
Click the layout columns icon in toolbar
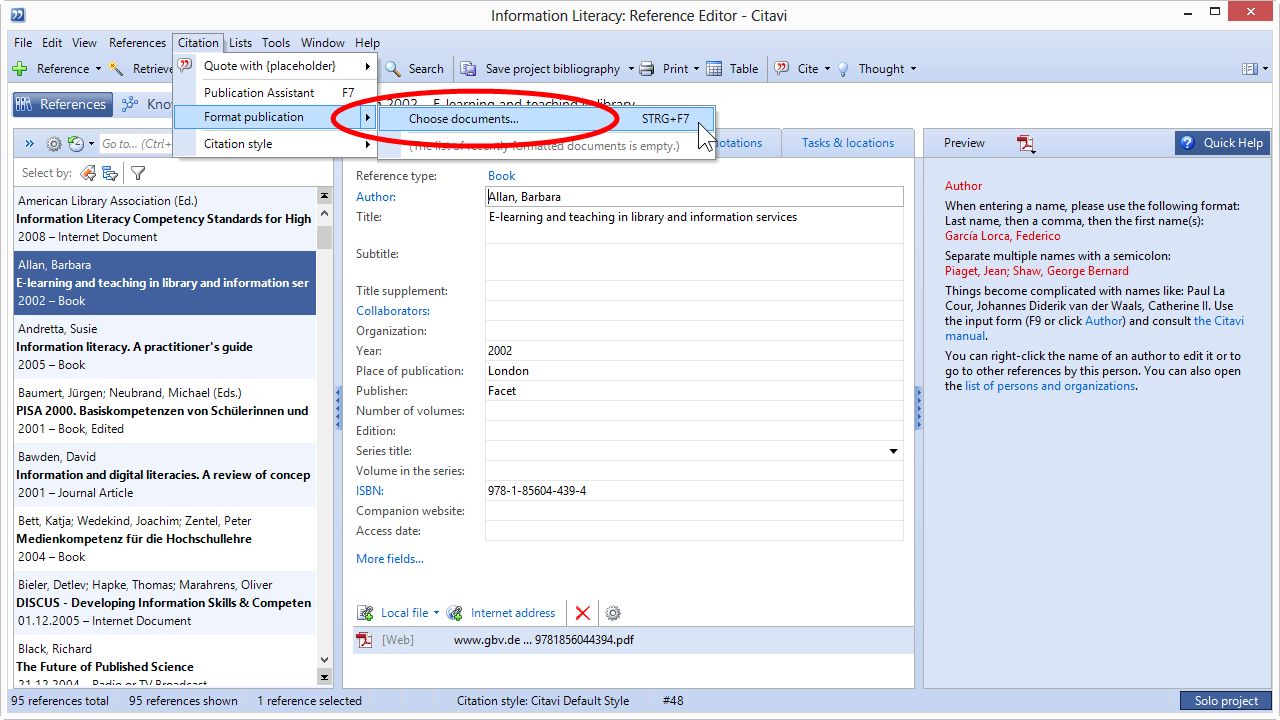pyautogui.click(x=1249, y=69)
